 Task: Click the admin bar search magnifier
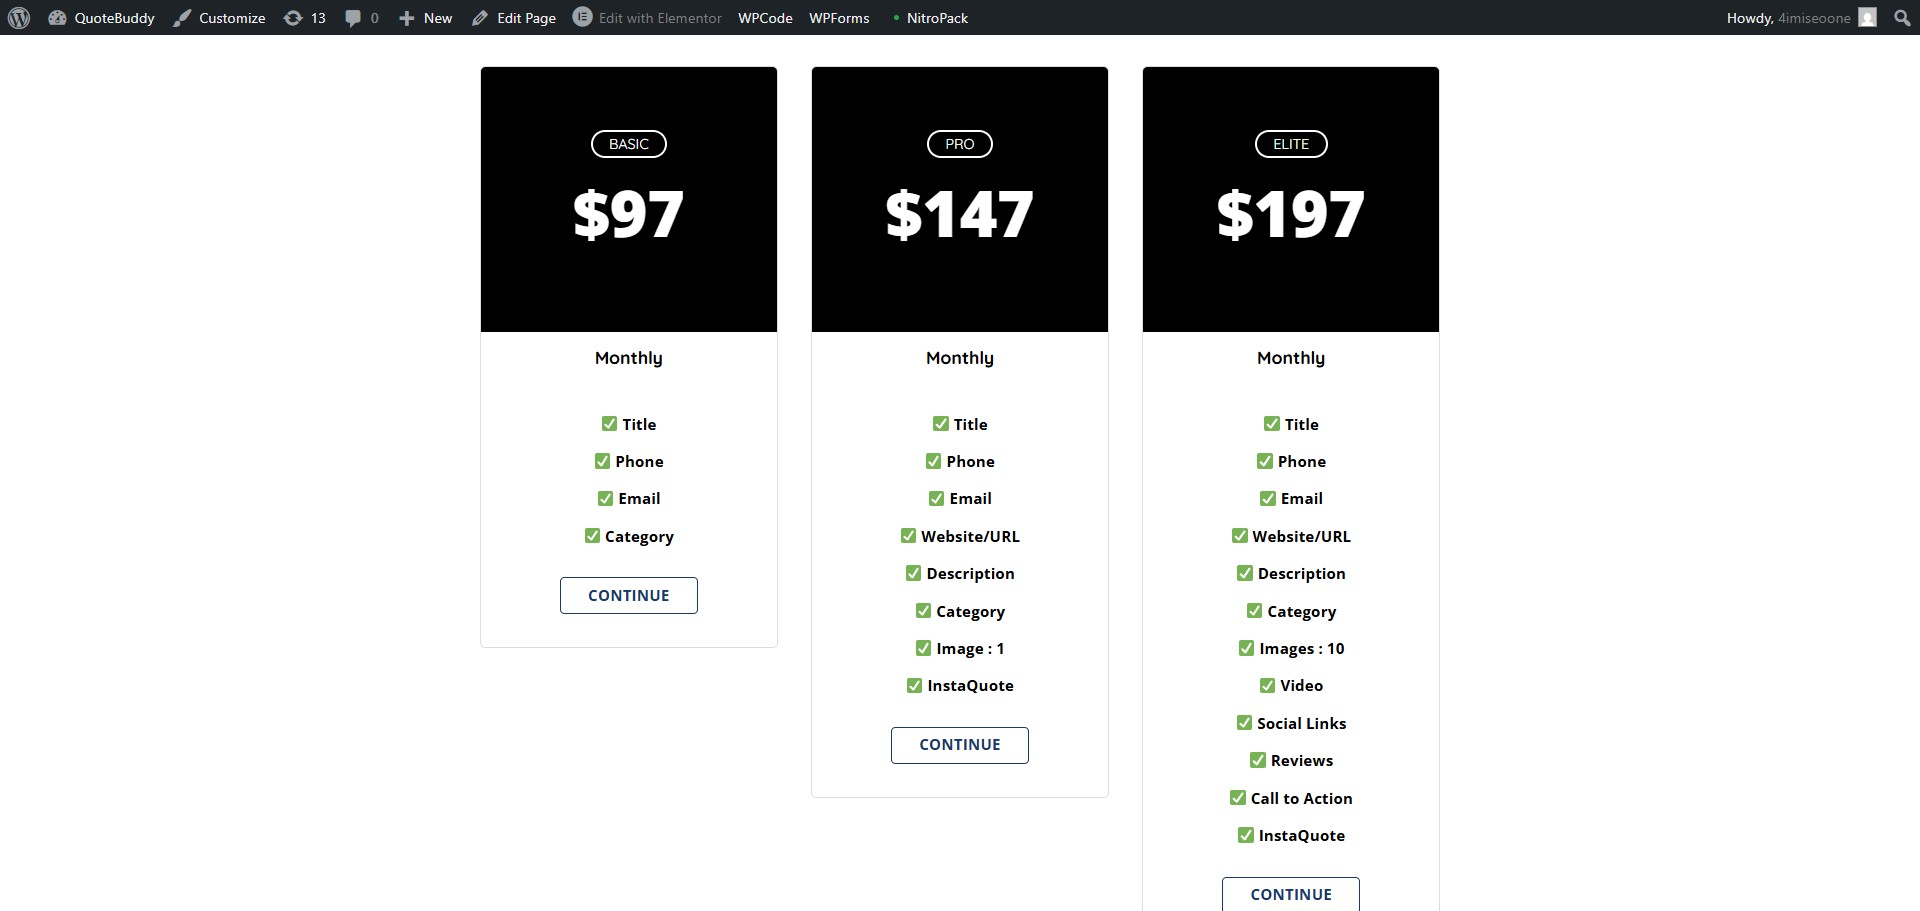tap(1902, 18)
